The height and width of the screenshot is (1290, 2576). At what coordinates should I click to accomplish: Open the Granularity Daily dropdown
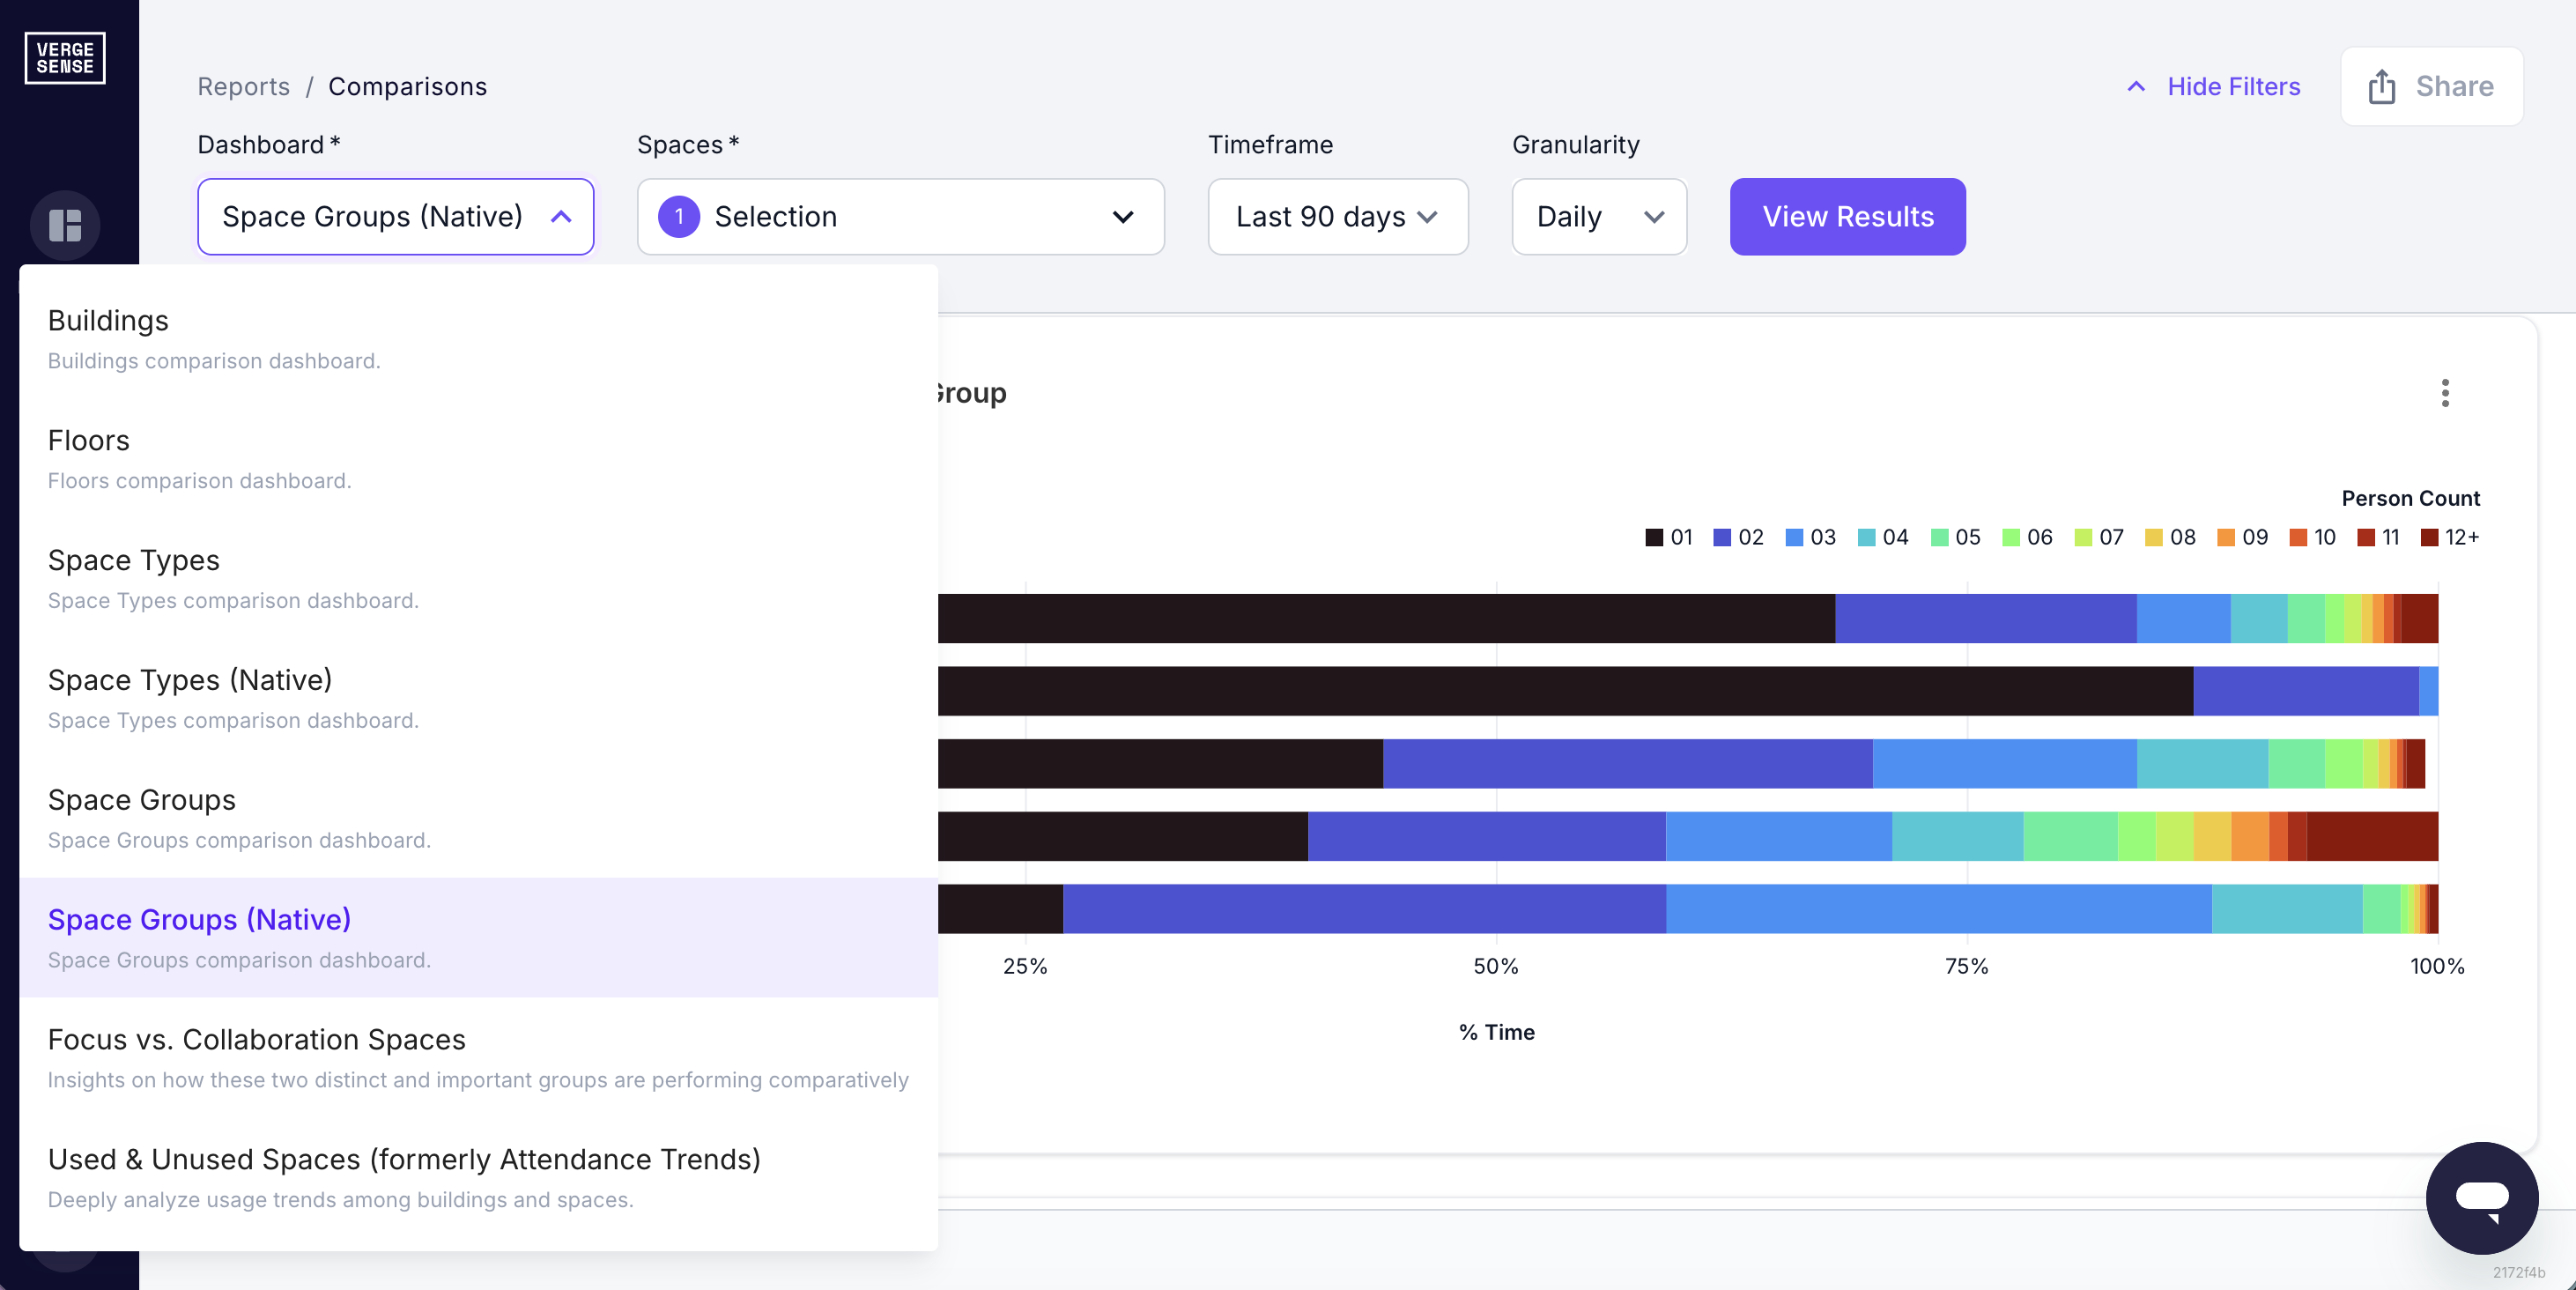click(1599, 217)
